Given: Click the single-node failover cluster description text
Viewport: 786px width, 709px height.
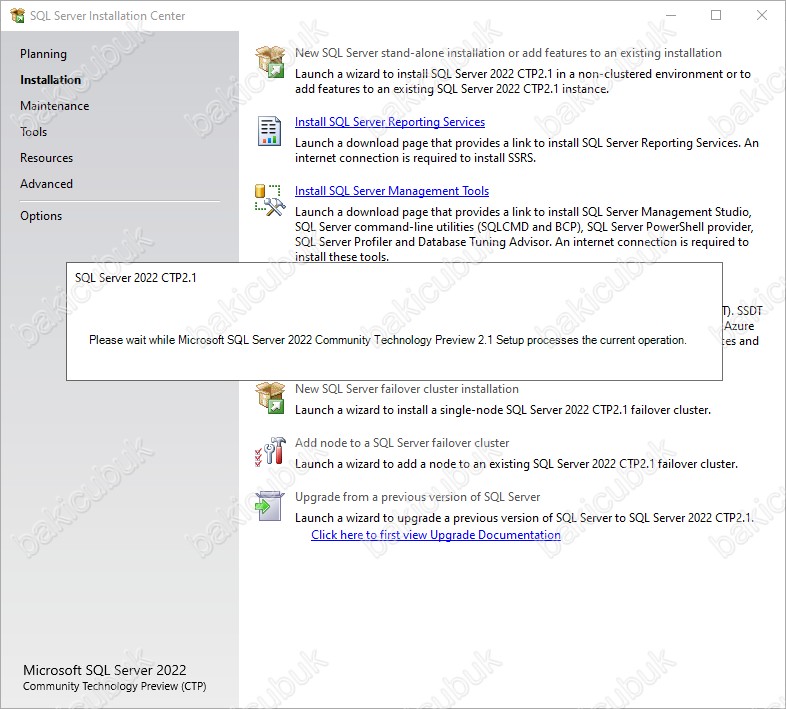Looking at the screenshot, I should pyautogui.click(x=503, y=410).
